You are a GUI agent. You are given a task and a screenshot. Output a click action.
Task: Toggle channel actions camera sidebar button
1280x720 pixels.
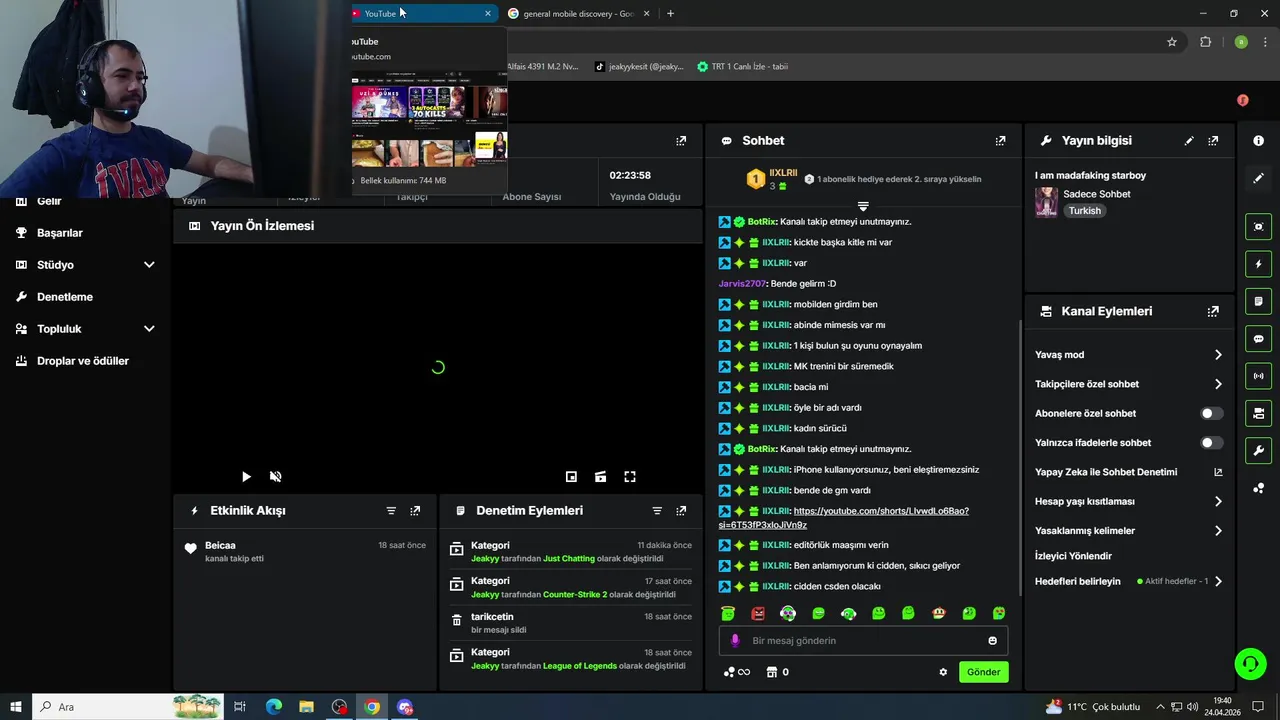click(x=1258, y=413)
